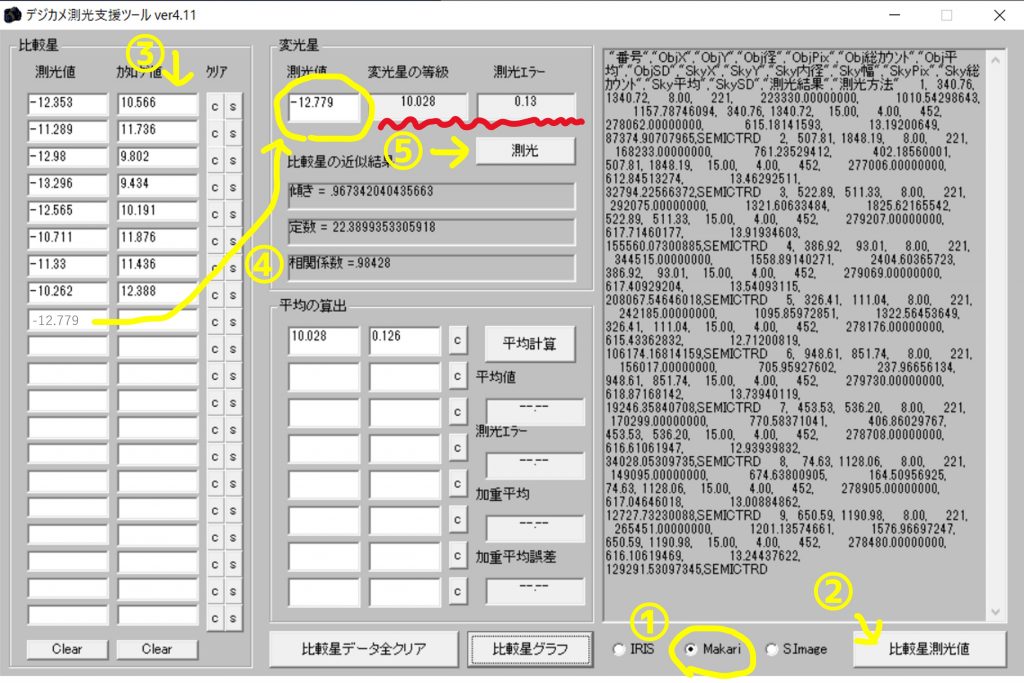Click the s button in the -11.289 row
The width and height of the screenshot is (1024, 683).
[x=232, y=133]
